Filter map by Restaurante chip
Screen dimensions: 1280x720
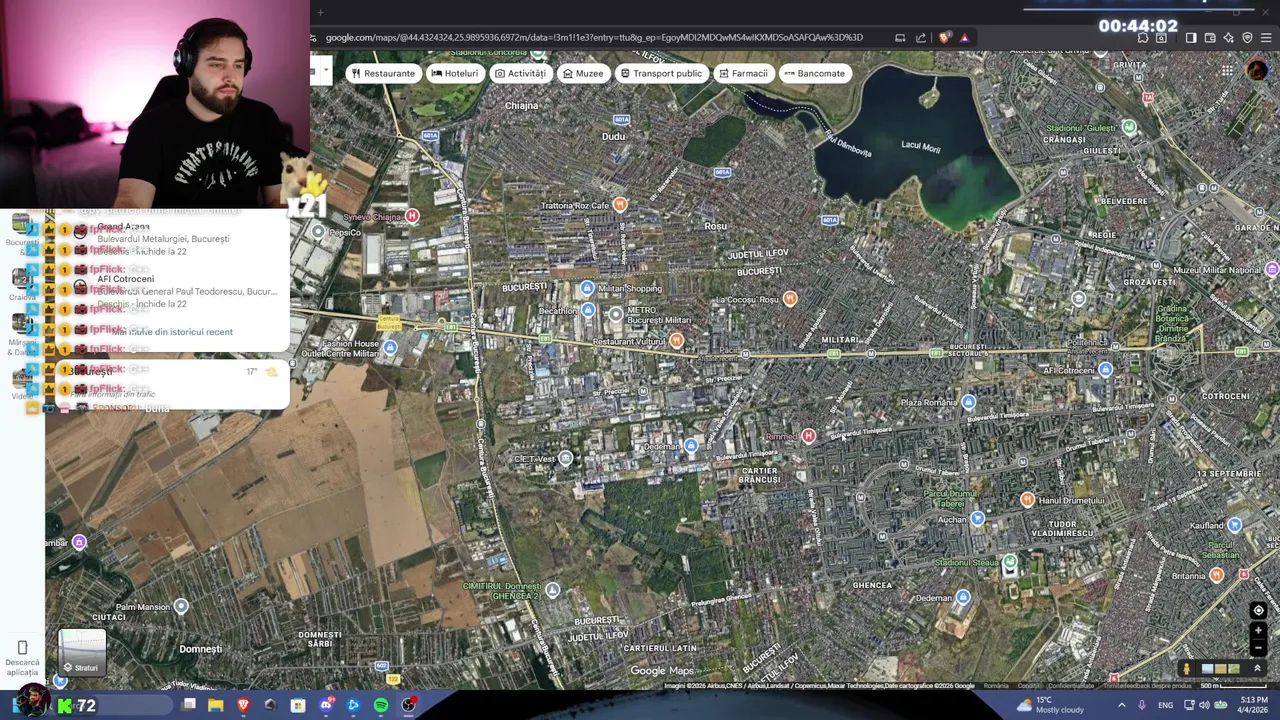point(383,73)
